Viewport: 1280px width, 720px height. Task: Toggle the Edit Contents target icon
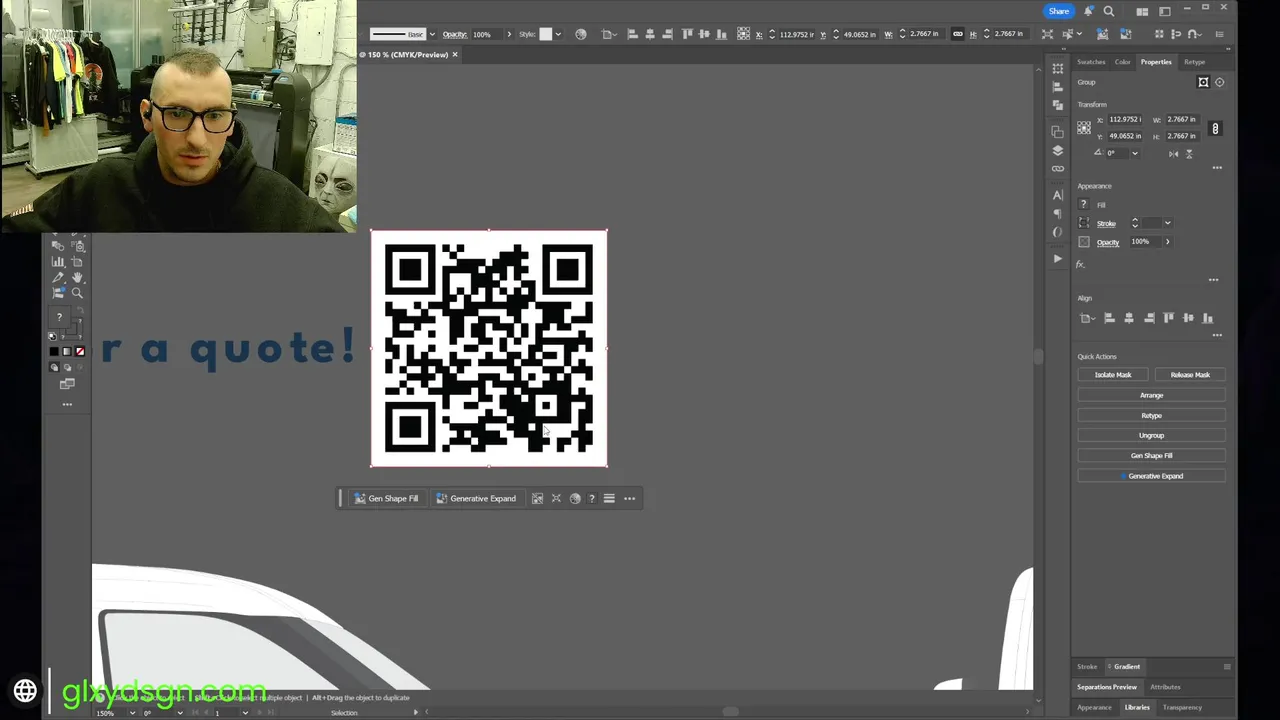1219,82
